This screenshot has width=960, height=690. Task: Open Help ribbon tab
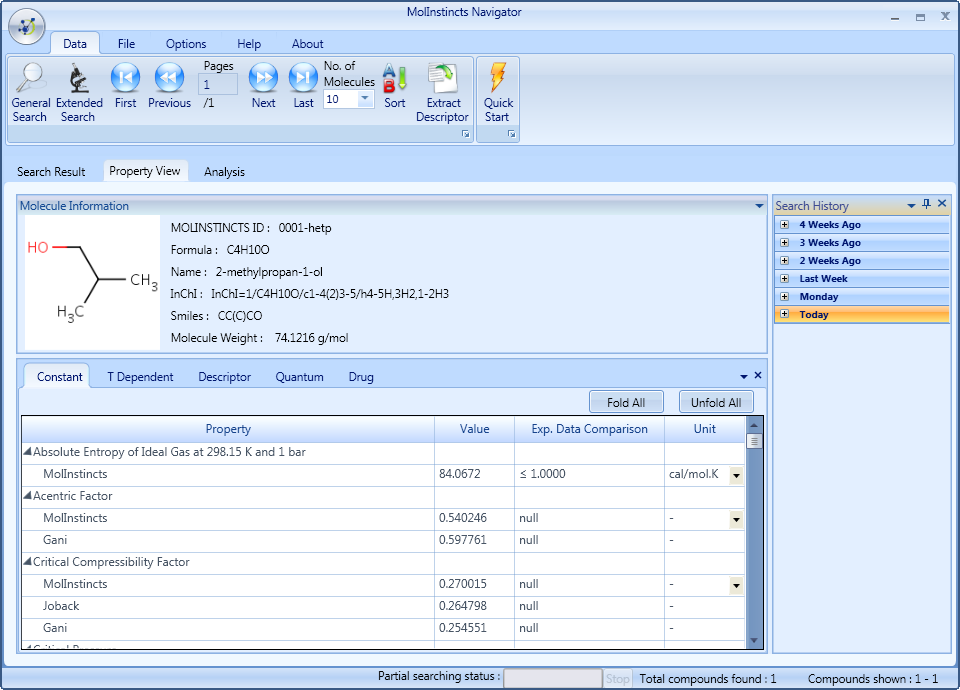[x=249, y=43]
